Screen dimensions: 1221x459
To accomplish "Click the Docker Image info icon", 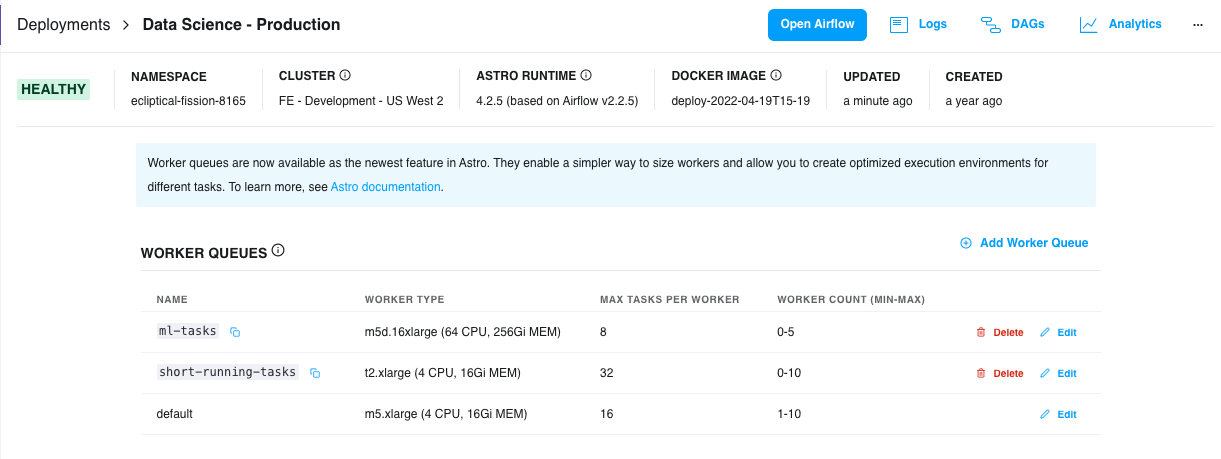I will (x=776, y=76).
